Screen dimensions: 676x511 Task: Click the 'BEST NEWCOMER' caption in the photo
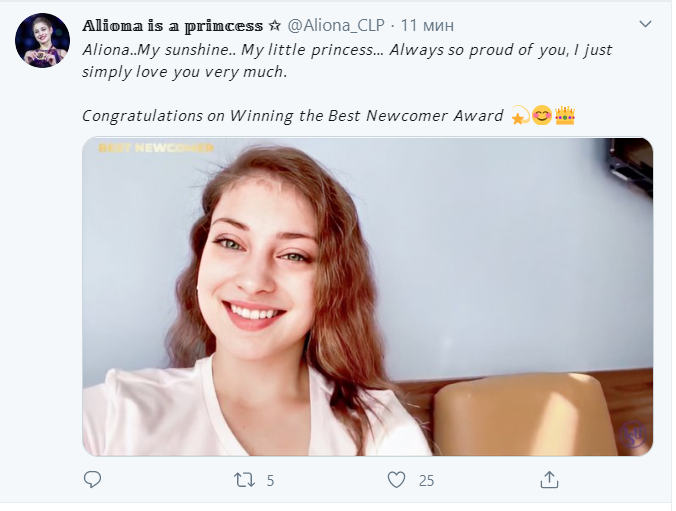155,149
